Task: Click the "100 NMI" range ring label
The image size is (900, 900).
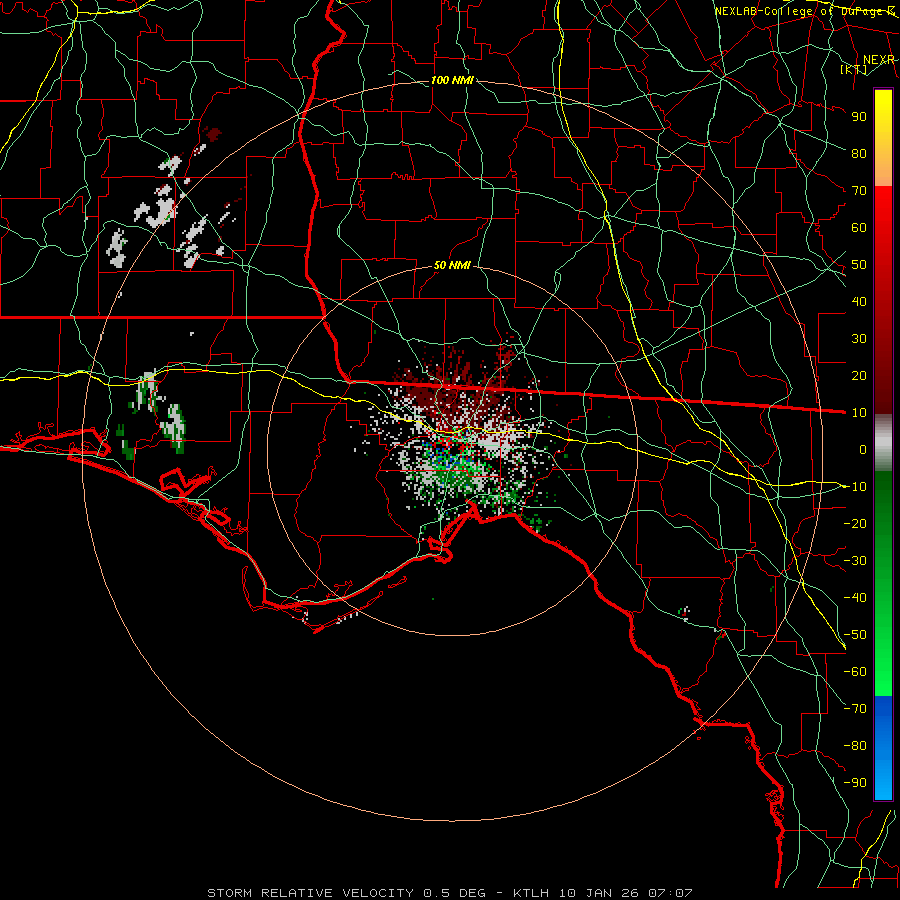Action: pos(452,80)
